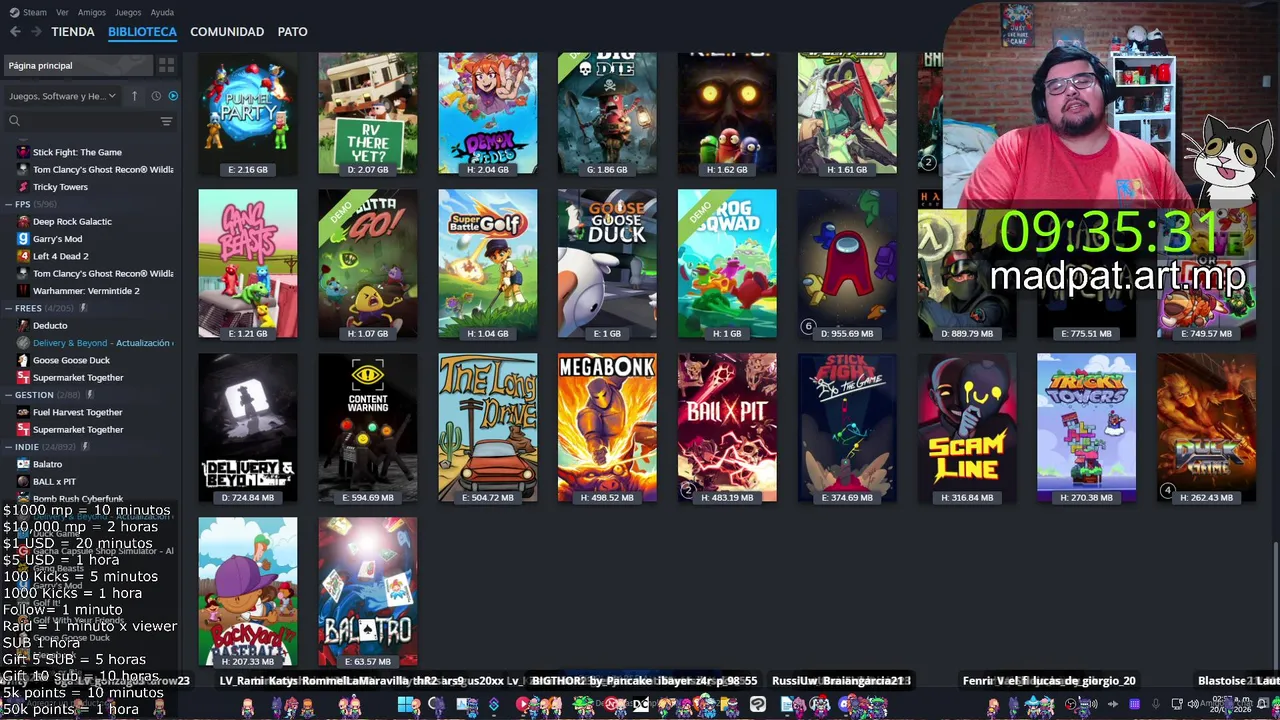Open the Ball x Pit grid cover

point(727,428)
